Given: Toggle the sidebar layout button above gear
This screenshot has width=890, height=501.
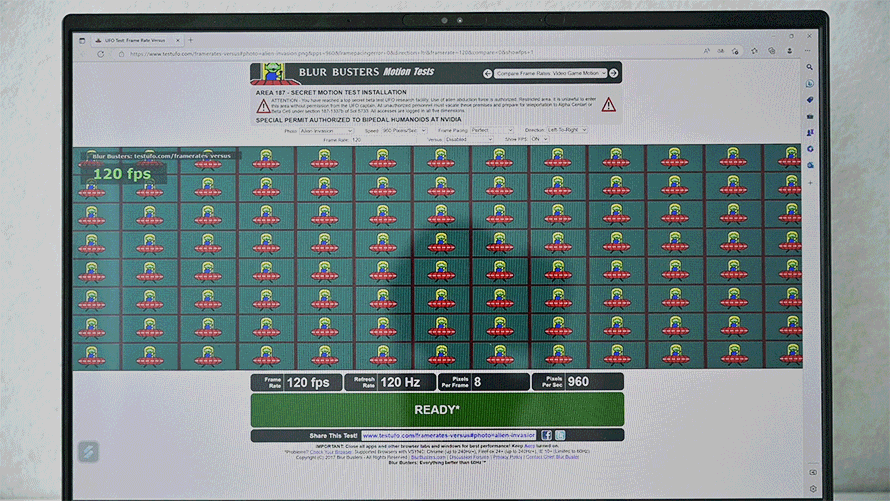Looking at the screenshot, I should tap(813, 472).
